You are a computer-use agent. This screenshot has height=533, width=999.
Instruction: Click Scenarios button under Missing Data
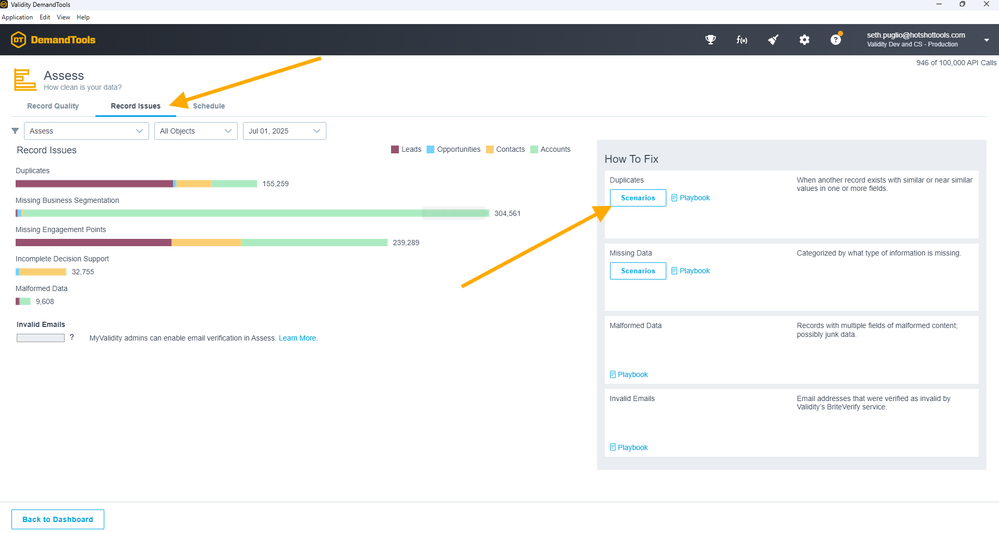point(638,271)
